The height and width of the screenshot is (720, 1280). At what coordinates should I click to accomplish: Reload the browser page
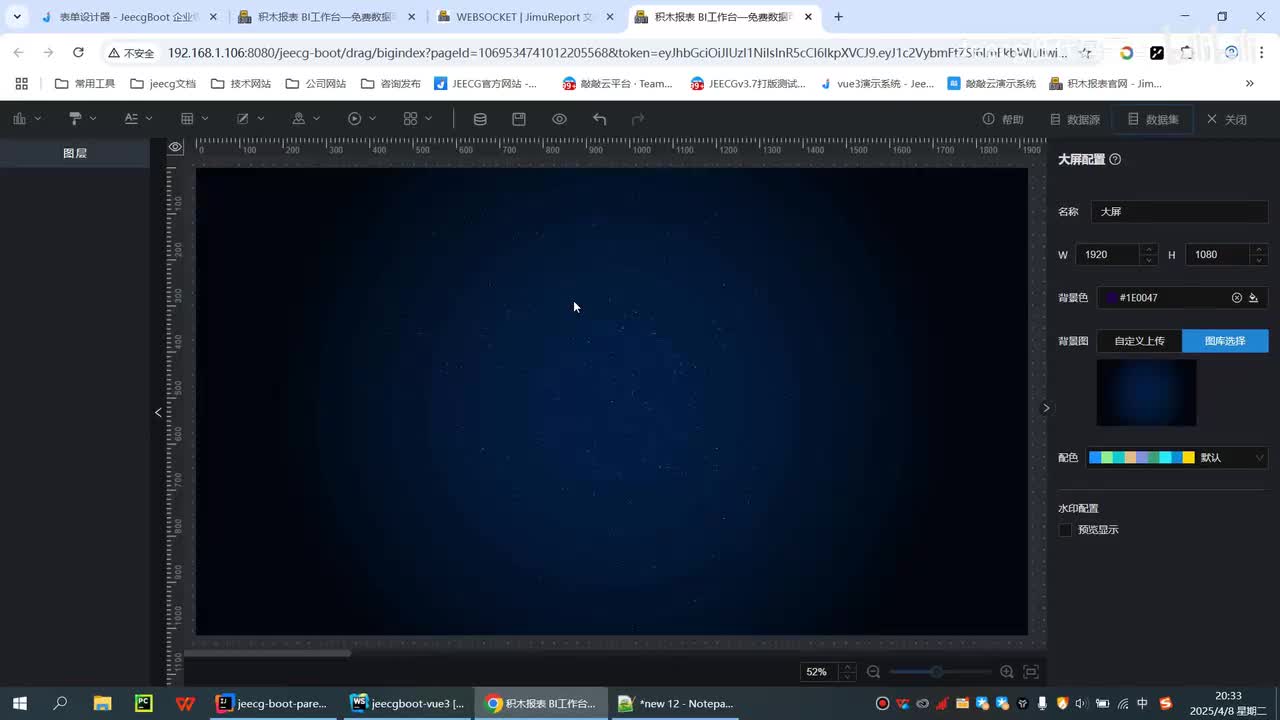pyautogui.click(x=78, y=53)
